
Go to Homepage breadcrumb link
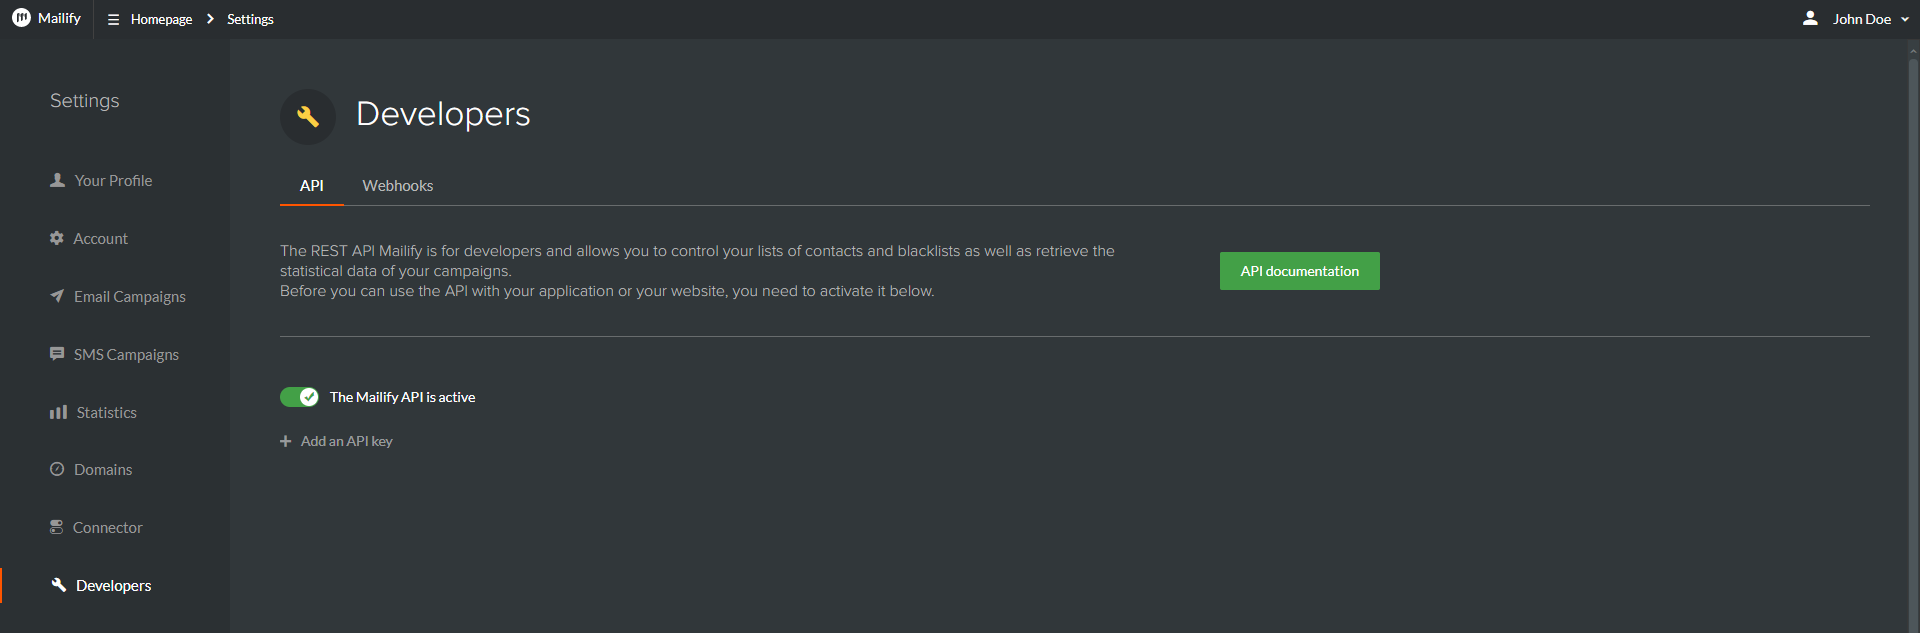pos(161,19)
